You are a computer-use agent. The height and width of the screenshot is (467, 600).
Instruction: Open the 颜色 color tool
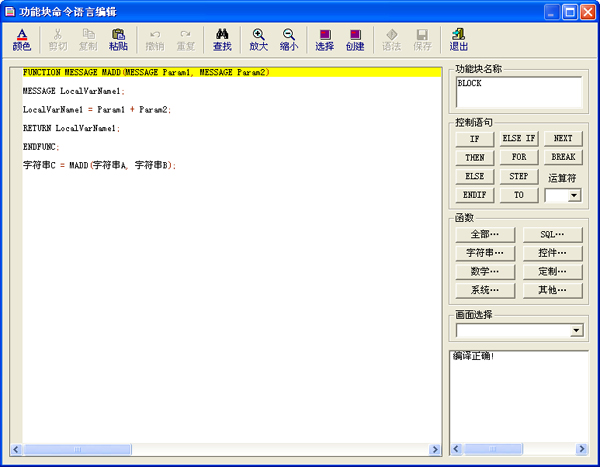click(22, 40)
